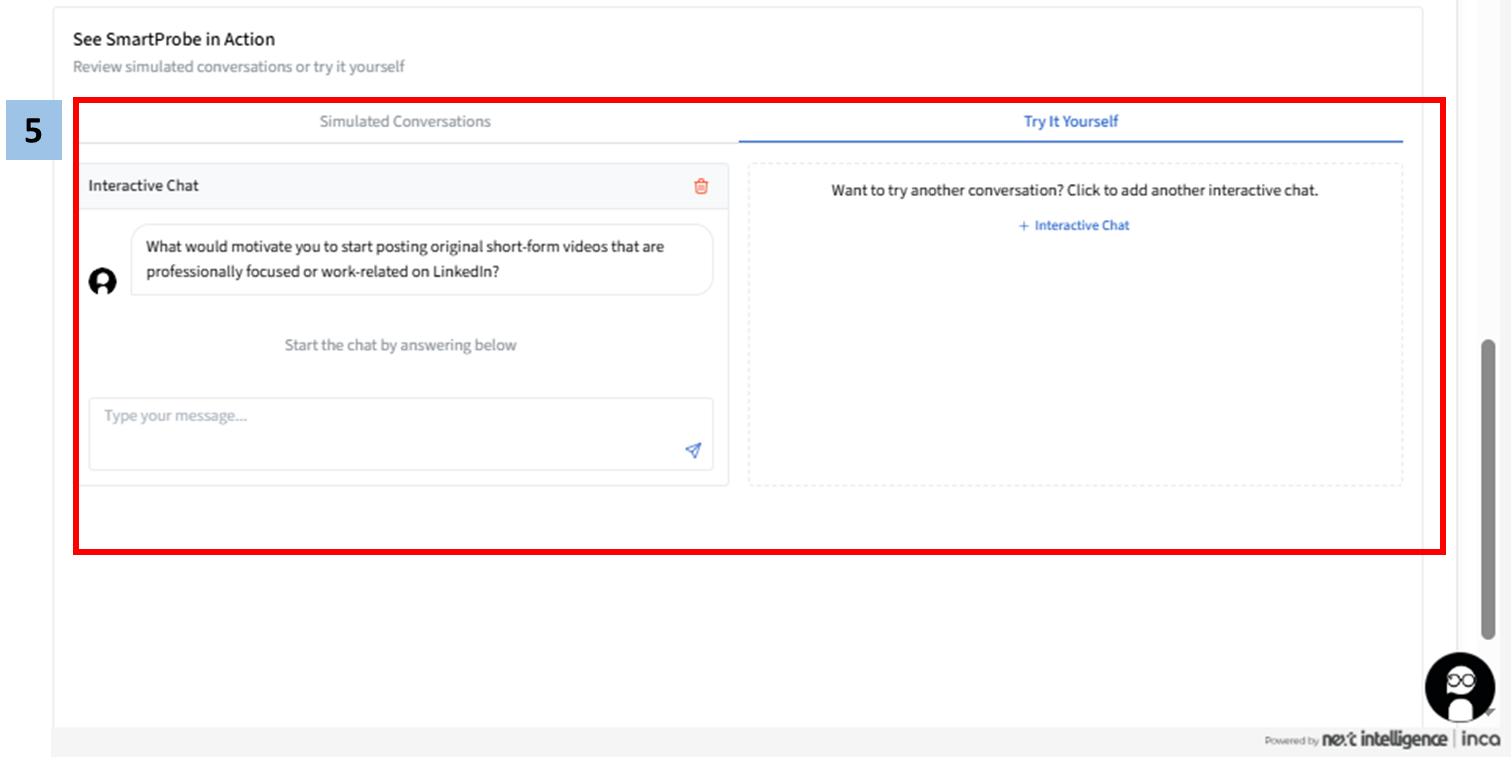The width and height of the screenshot is (1511, 757).
Task: Switch to the Simulated Conversations tab
Action: (405, 121)
